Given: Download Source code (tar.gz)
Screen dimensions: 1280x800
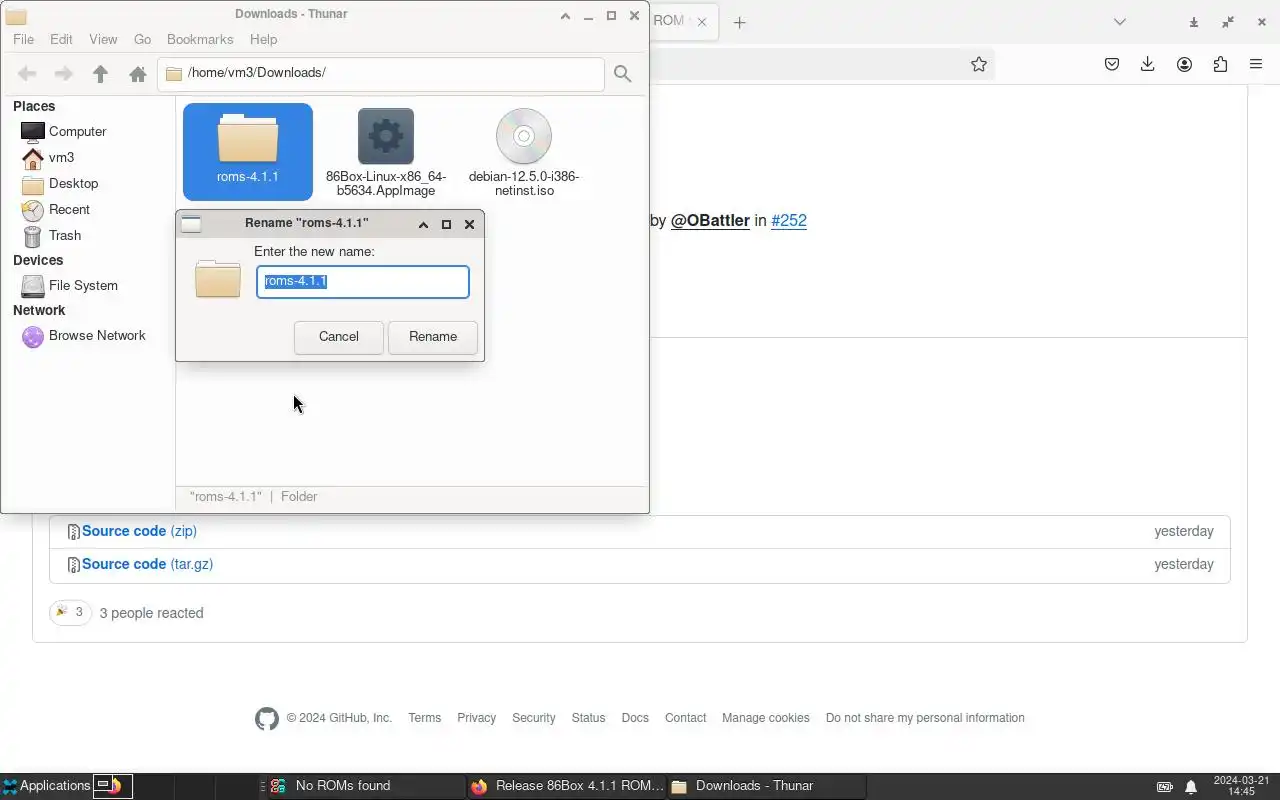Looking at the screenshot, I should pos(147,564).
